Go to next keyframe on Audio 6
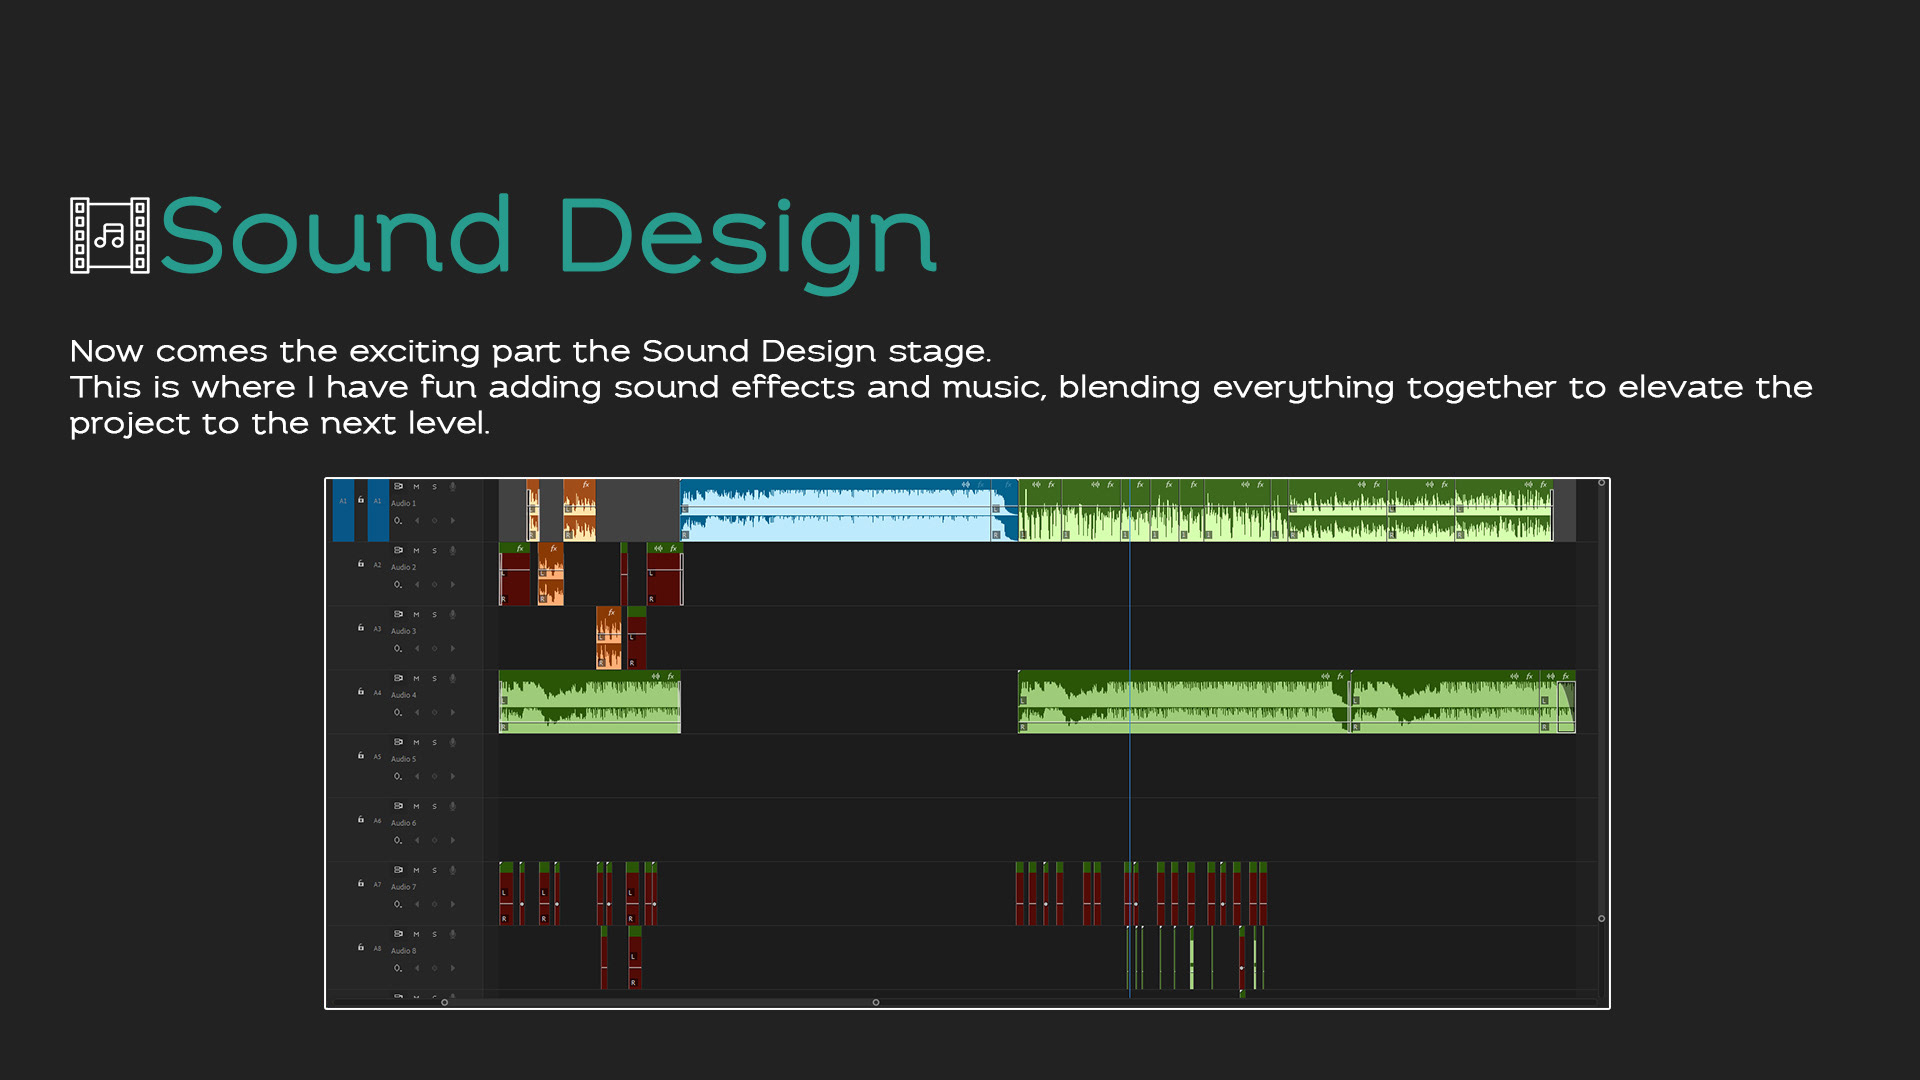The height and width of the screenshot is (1080, 1920). click(452, 841)
